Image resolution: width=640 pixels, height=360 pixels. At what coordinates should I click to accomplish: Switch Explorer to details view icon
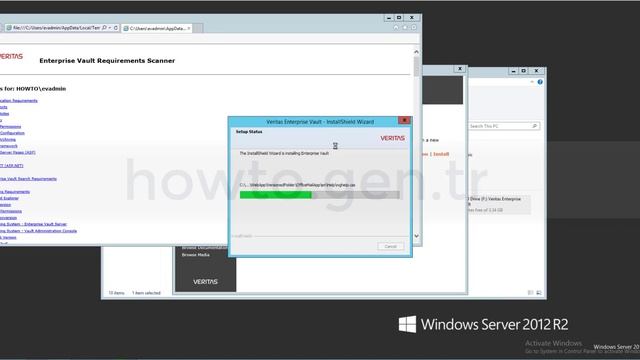531,293
